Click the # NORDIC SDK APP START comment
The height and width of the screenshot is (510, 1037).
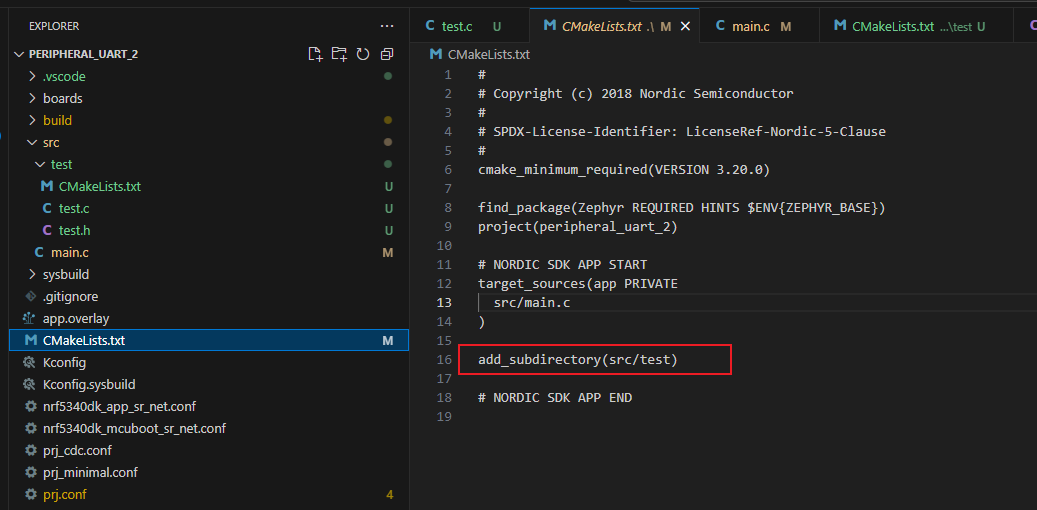[x=563, y=265]
